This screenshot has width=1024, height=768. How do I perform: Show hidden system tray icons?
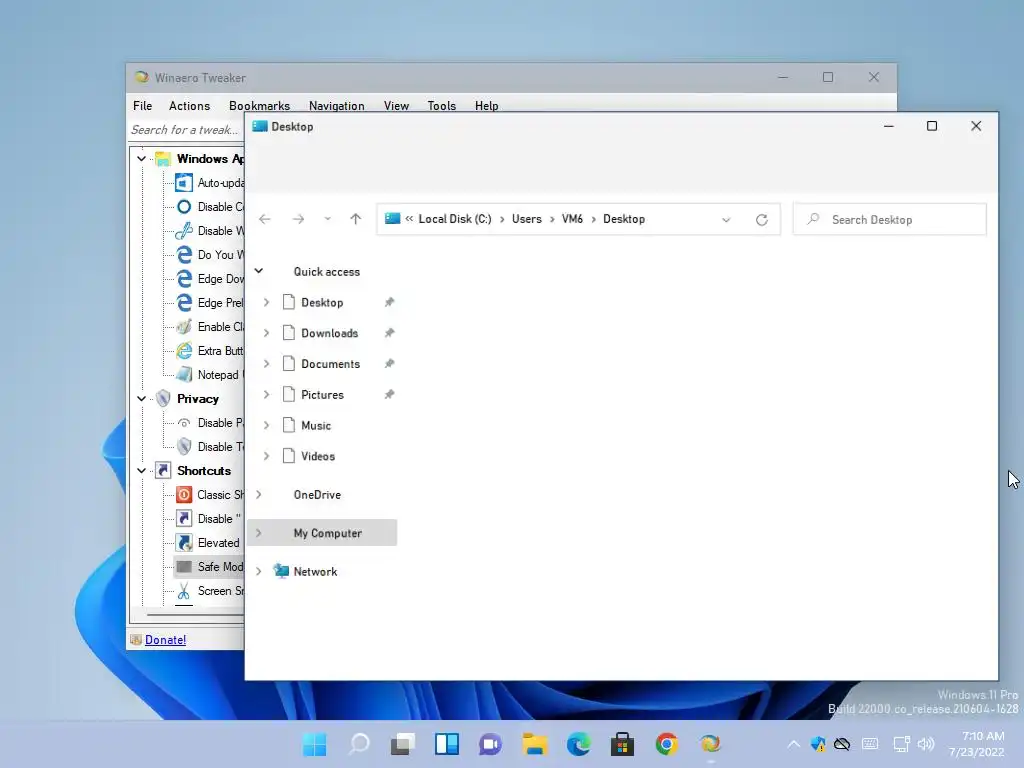click(793, 744)
